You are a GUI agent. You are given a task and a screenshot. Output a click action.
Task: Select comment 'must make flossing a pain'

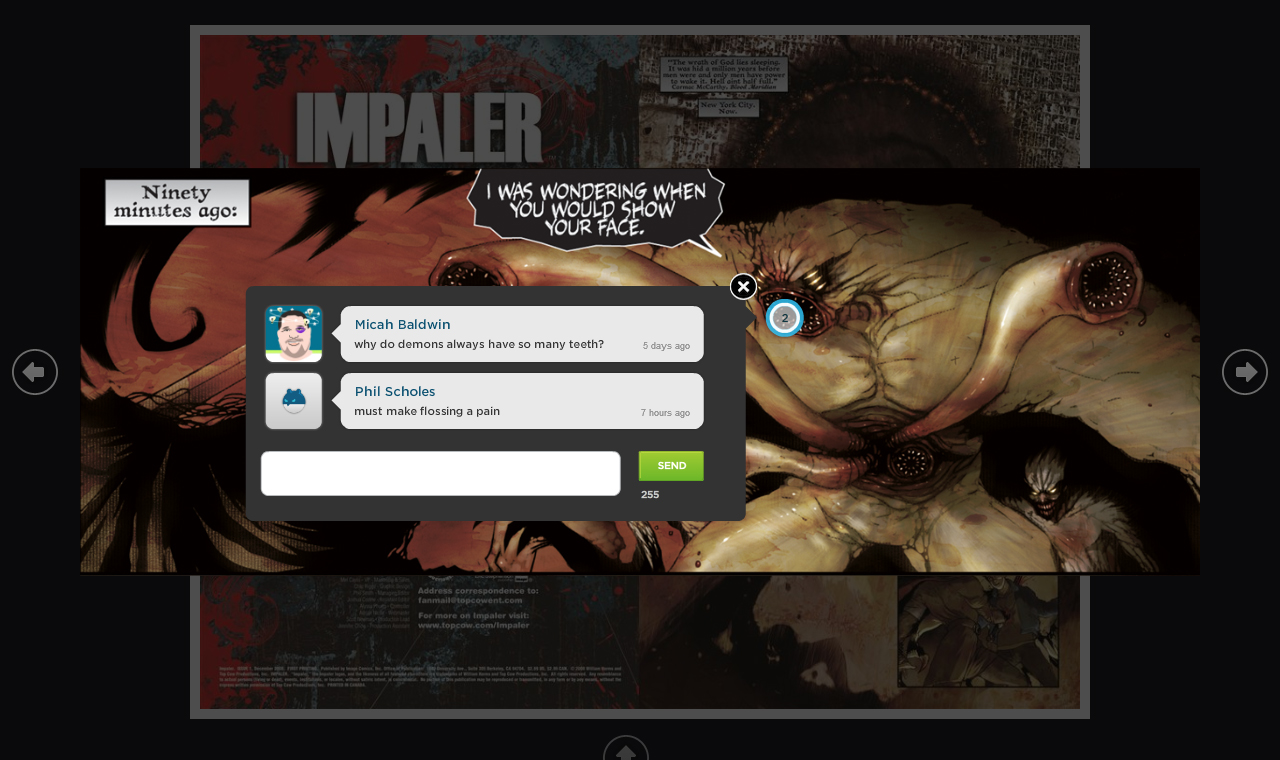(x=427, y=412)
